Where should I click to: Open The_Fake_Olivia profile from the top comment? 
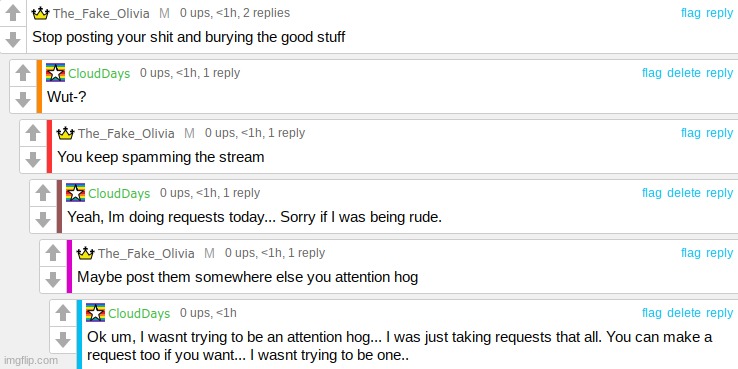101,13
